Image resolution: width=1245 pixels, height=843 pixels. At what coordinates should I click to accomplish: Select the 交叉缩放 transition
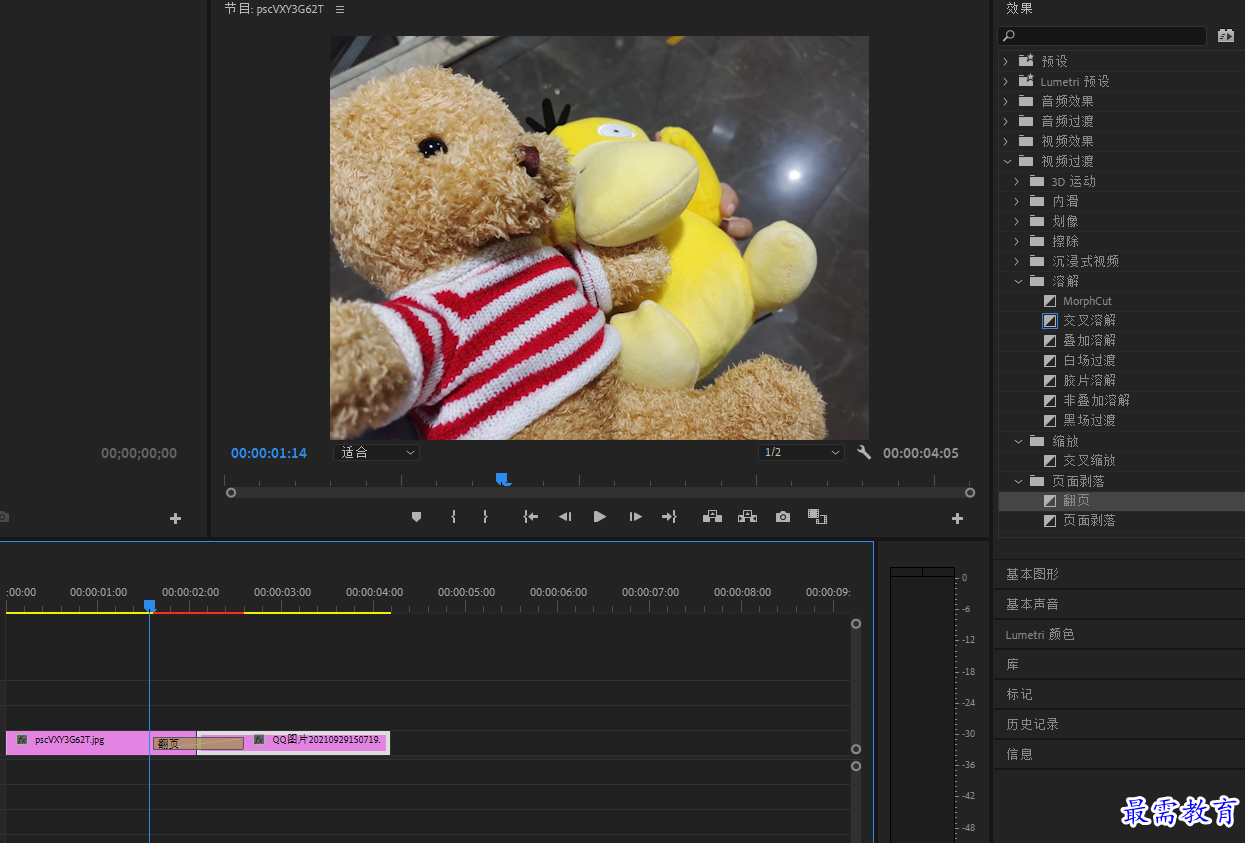1089,461
